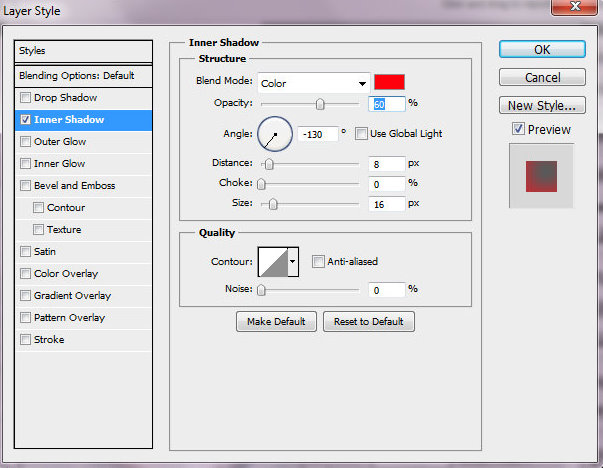Click the Noise percent input field
The height and width of the screenshot is (468, 603).
coord(386,290)
